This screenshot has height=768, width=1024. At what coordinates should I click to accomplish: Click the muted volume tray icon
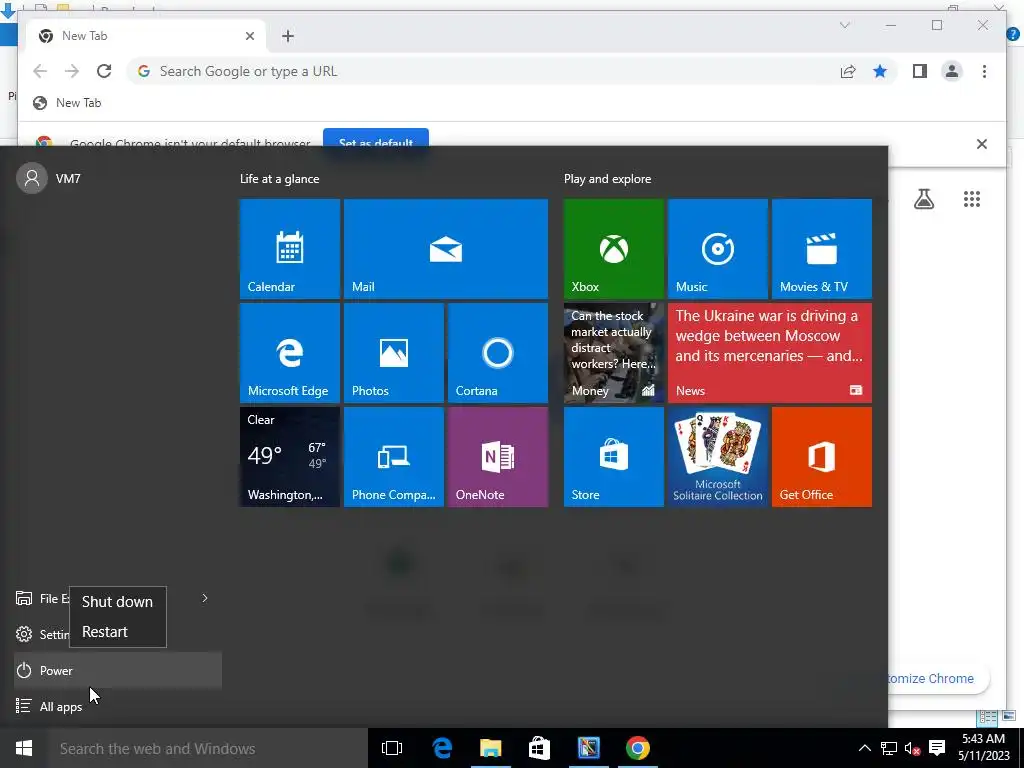(912, 748)
